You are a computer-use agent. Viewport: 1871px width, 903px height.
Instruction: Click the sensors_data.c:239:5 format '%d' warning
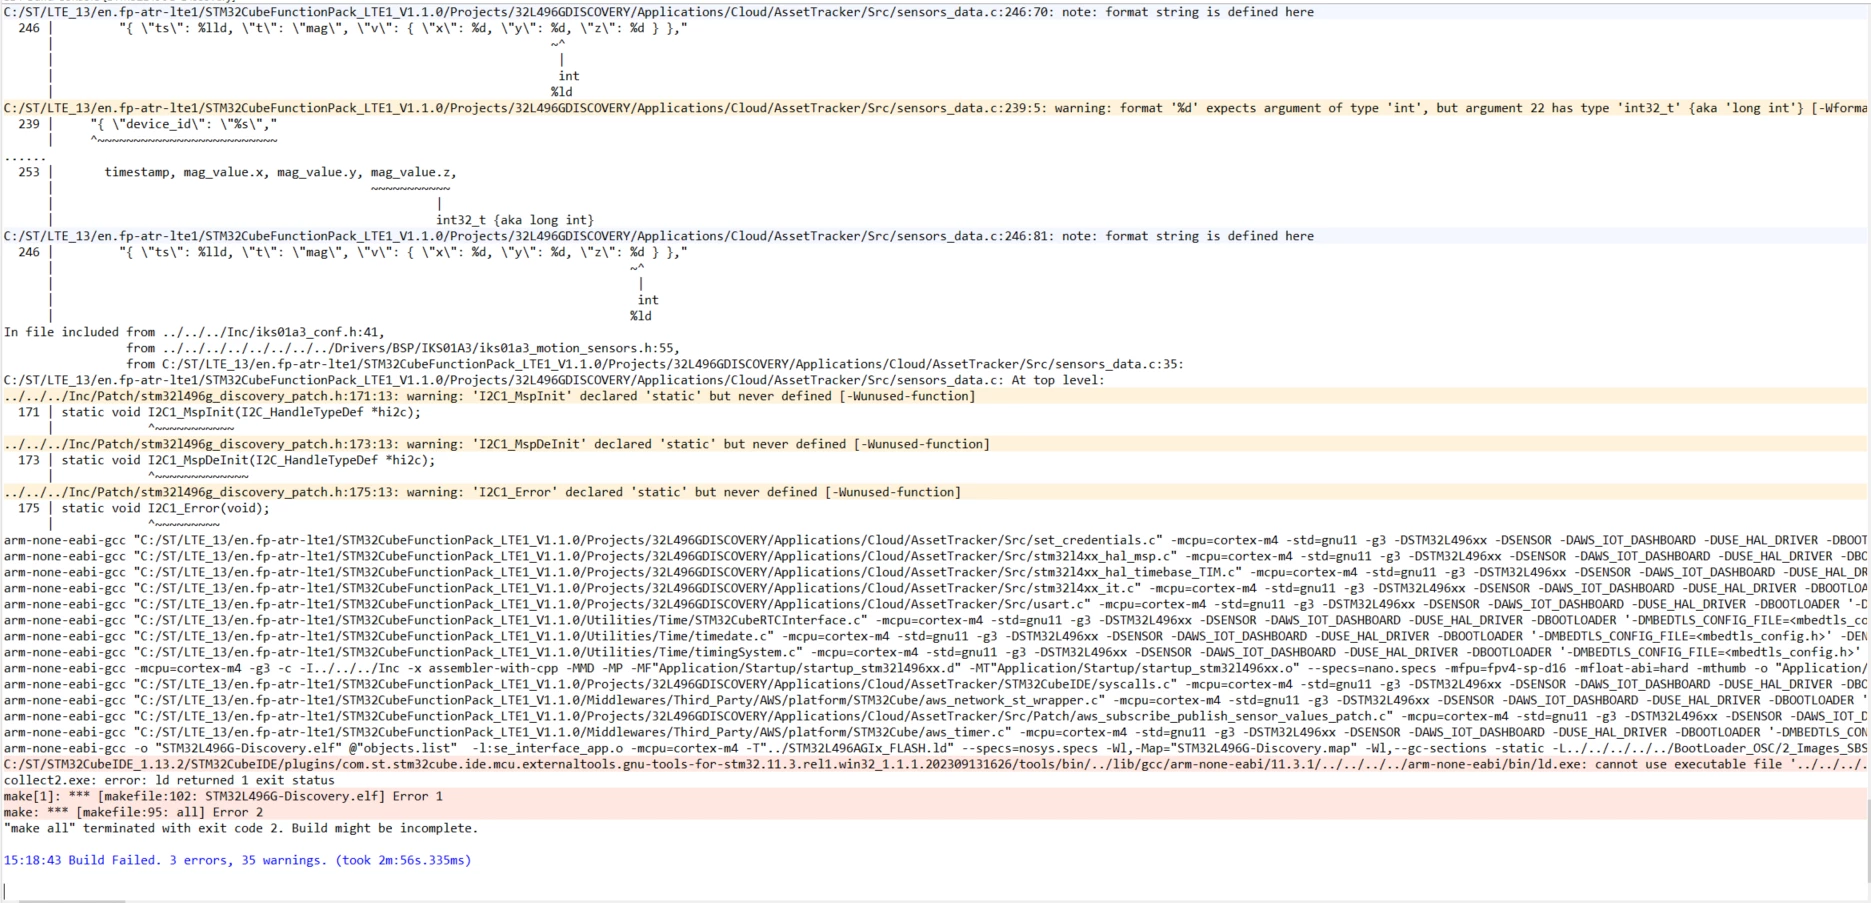click(x=935, y=108)
